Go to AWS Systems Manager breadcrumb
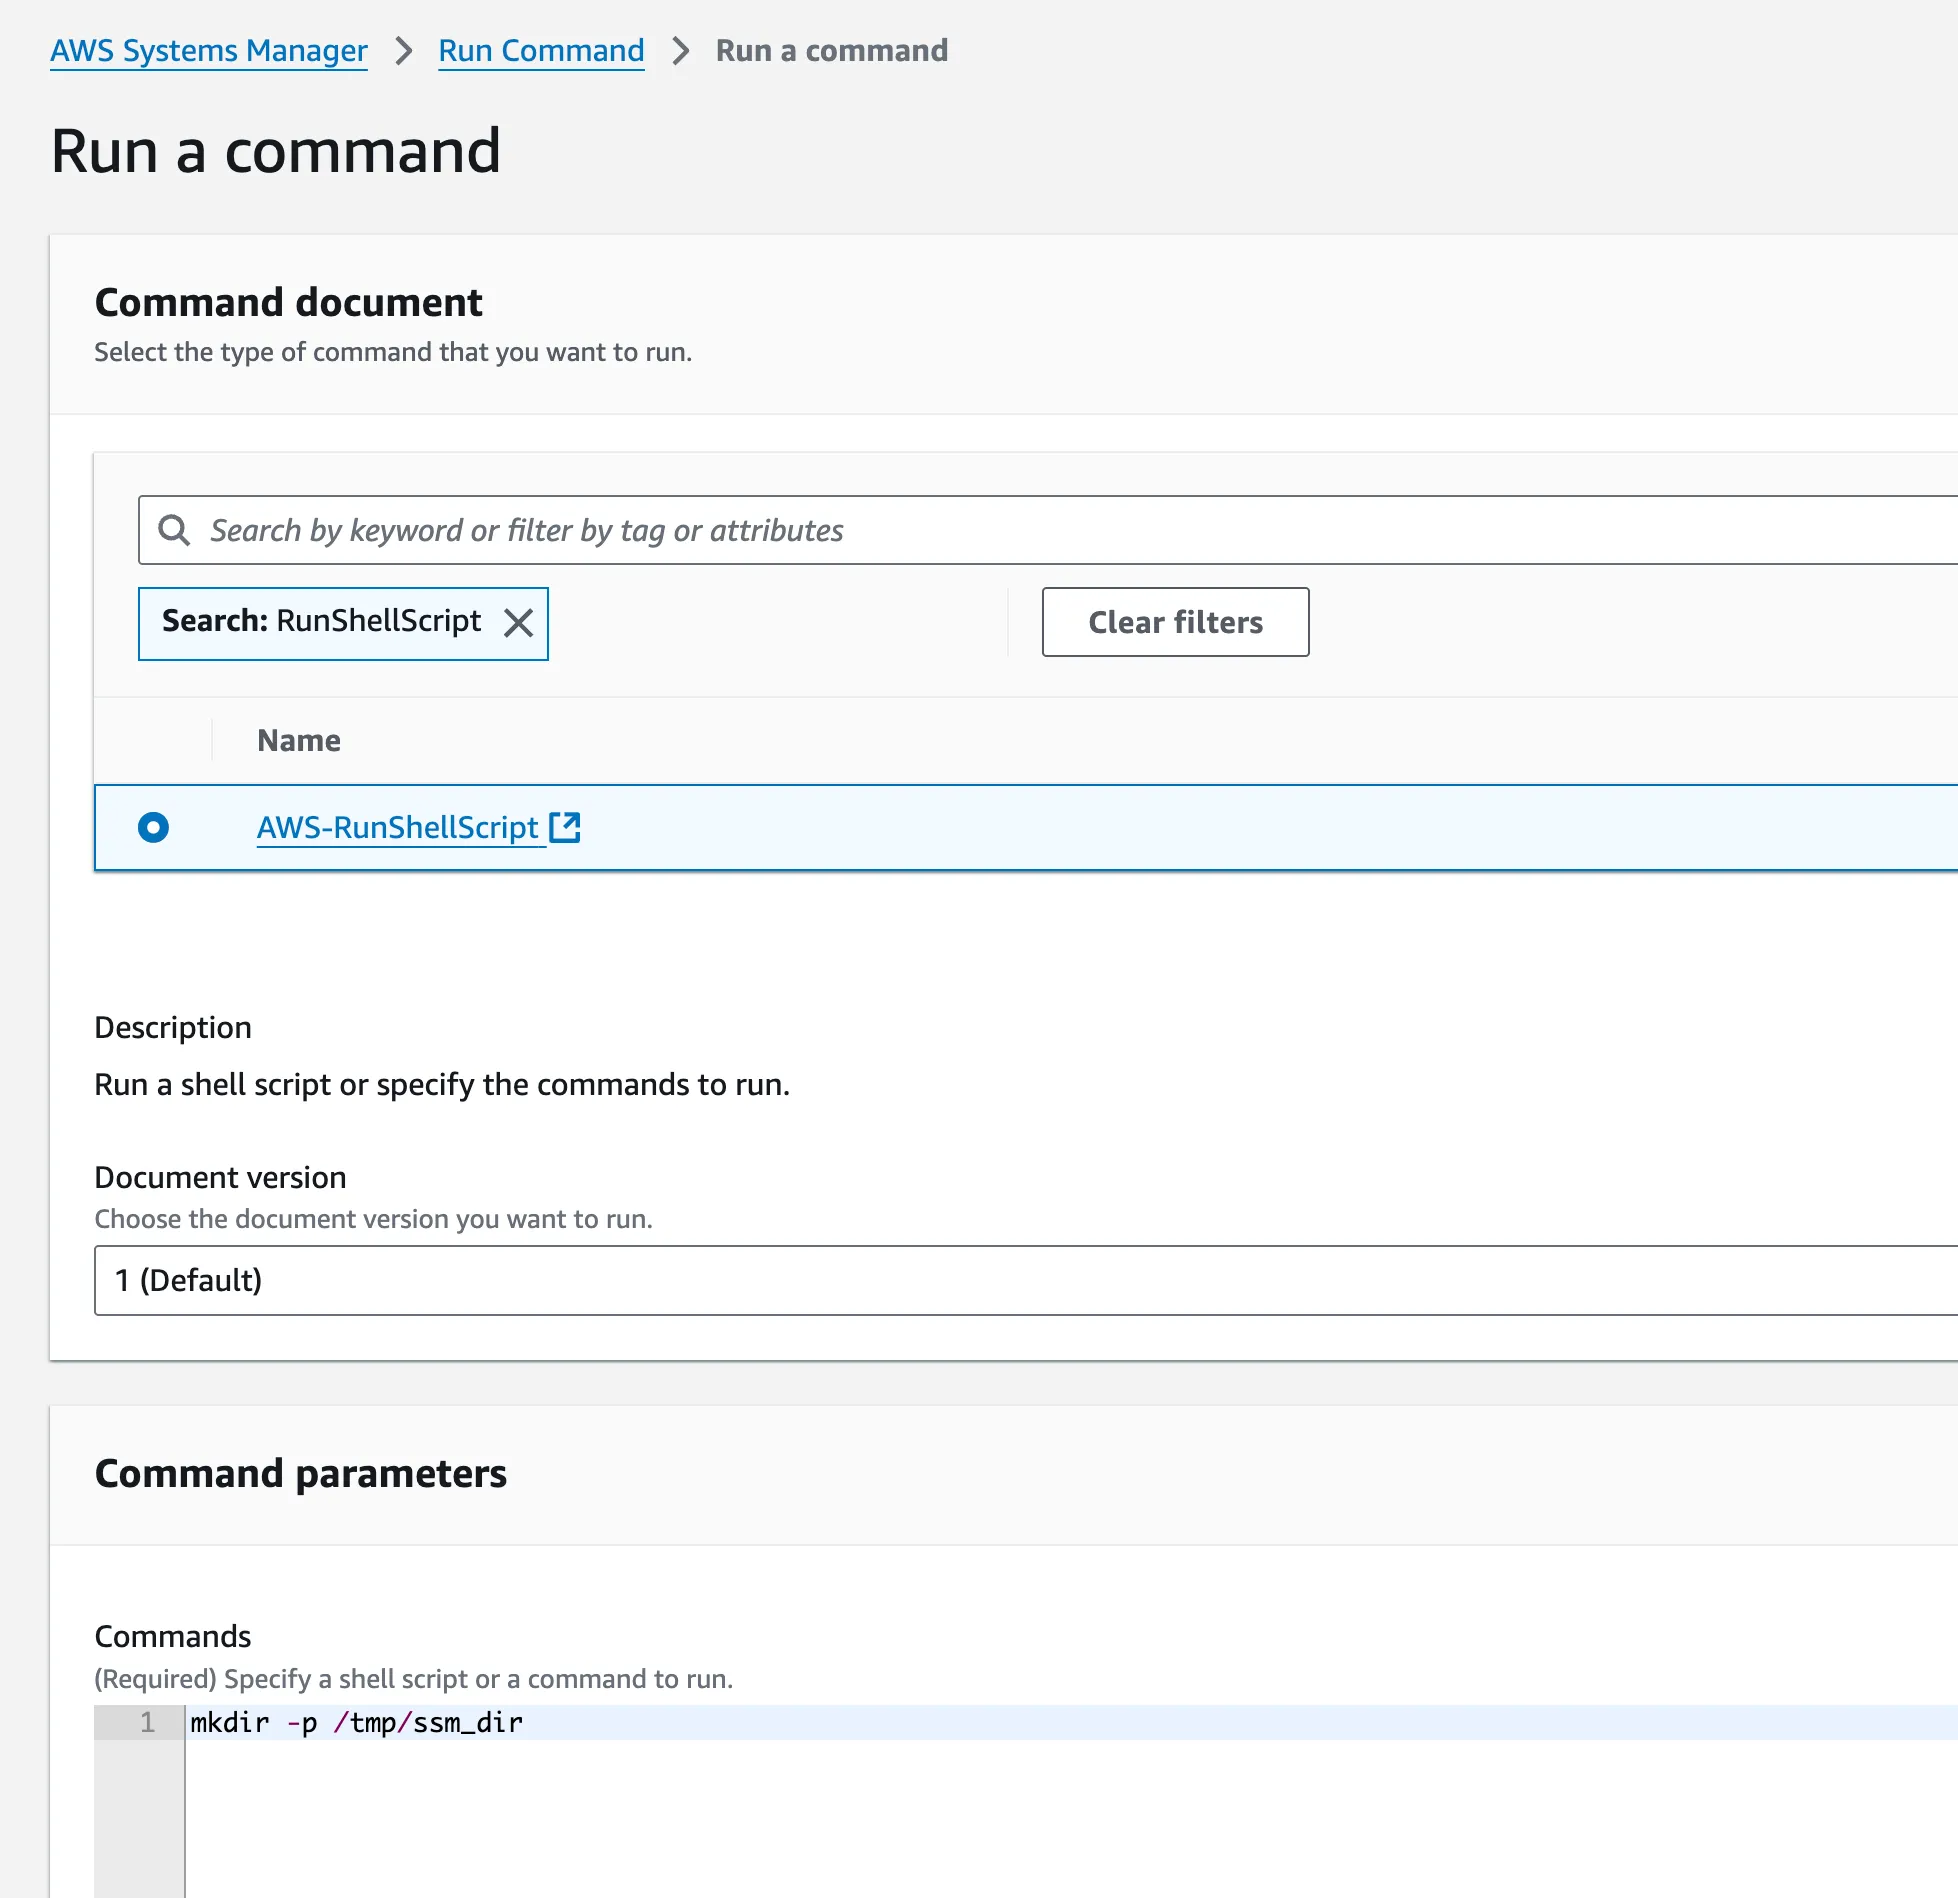 click(x=209, y=51)
